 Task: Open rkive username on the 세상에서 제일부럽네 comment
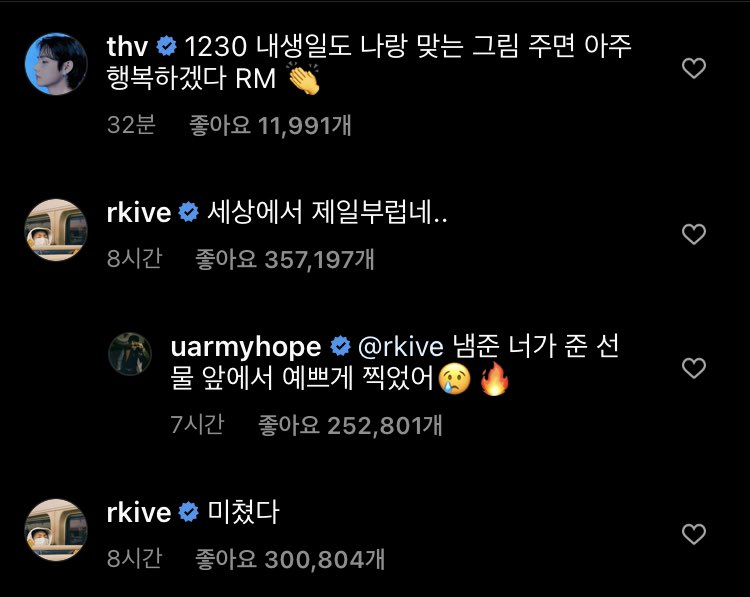click(x=139, y=212)
